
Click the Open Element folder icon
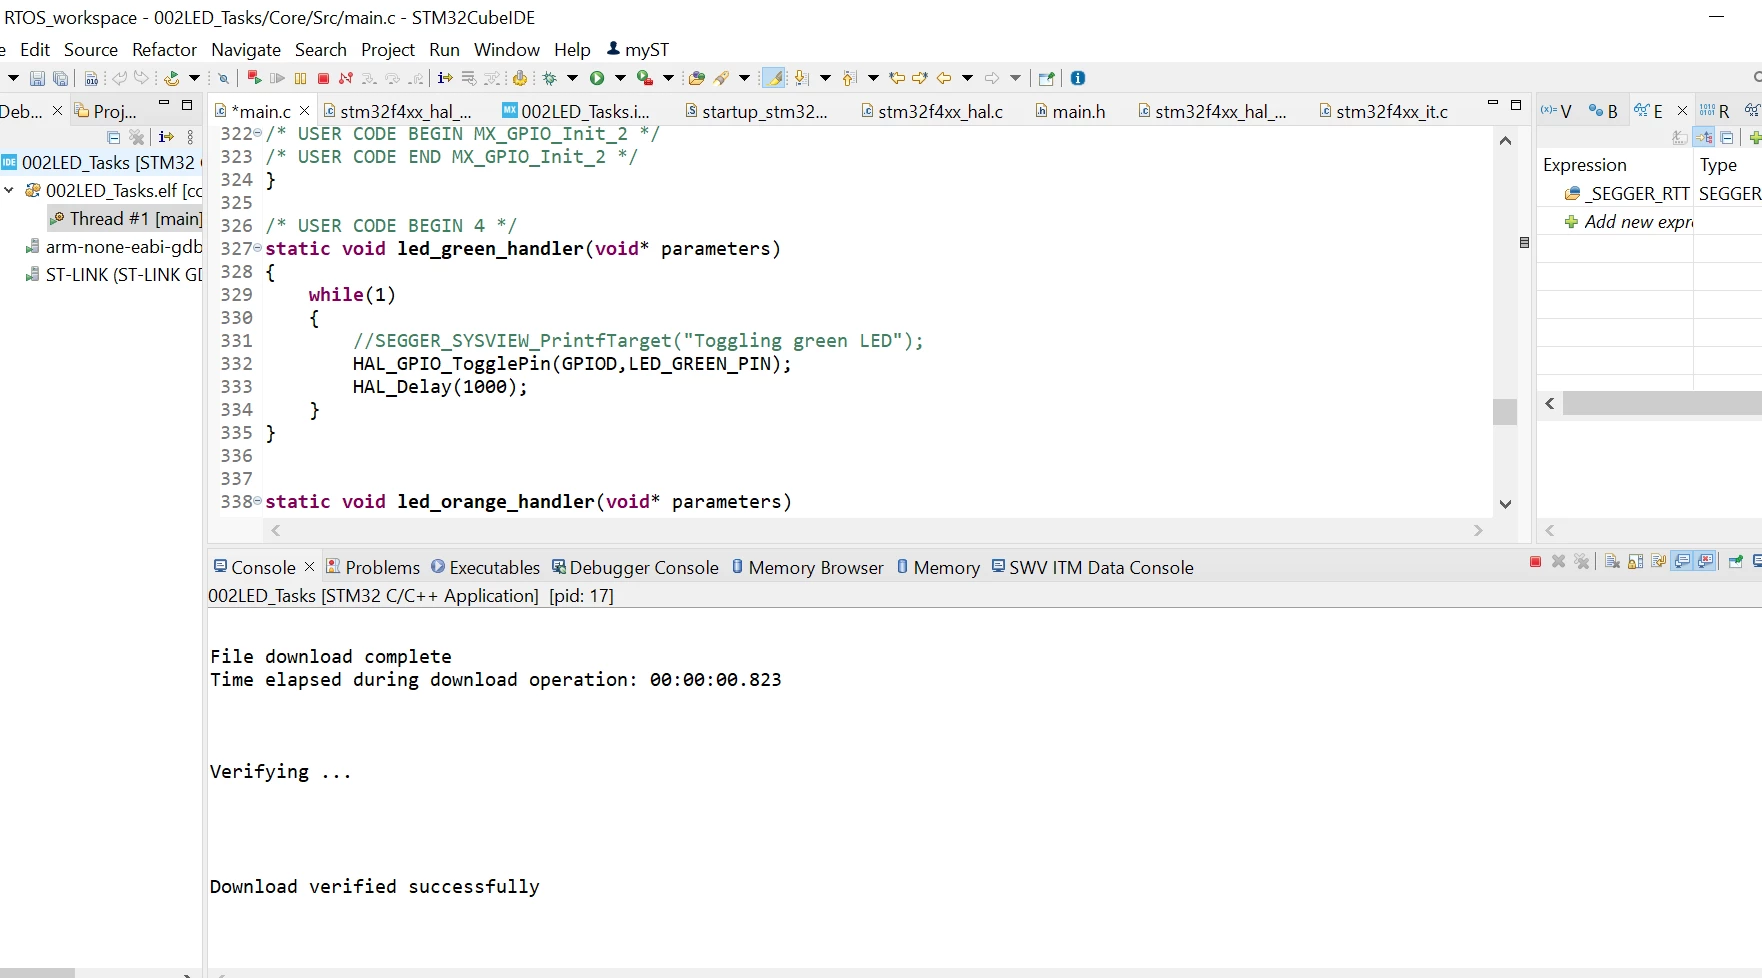click(697, 78)
